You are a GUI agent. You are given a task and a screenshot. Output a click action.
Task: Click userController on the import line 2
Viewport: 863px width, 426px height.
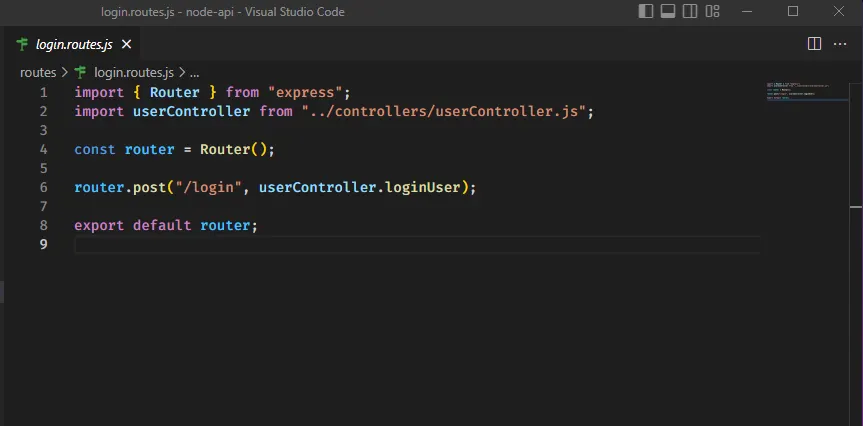pyautogui.click(x=192, y=112)
